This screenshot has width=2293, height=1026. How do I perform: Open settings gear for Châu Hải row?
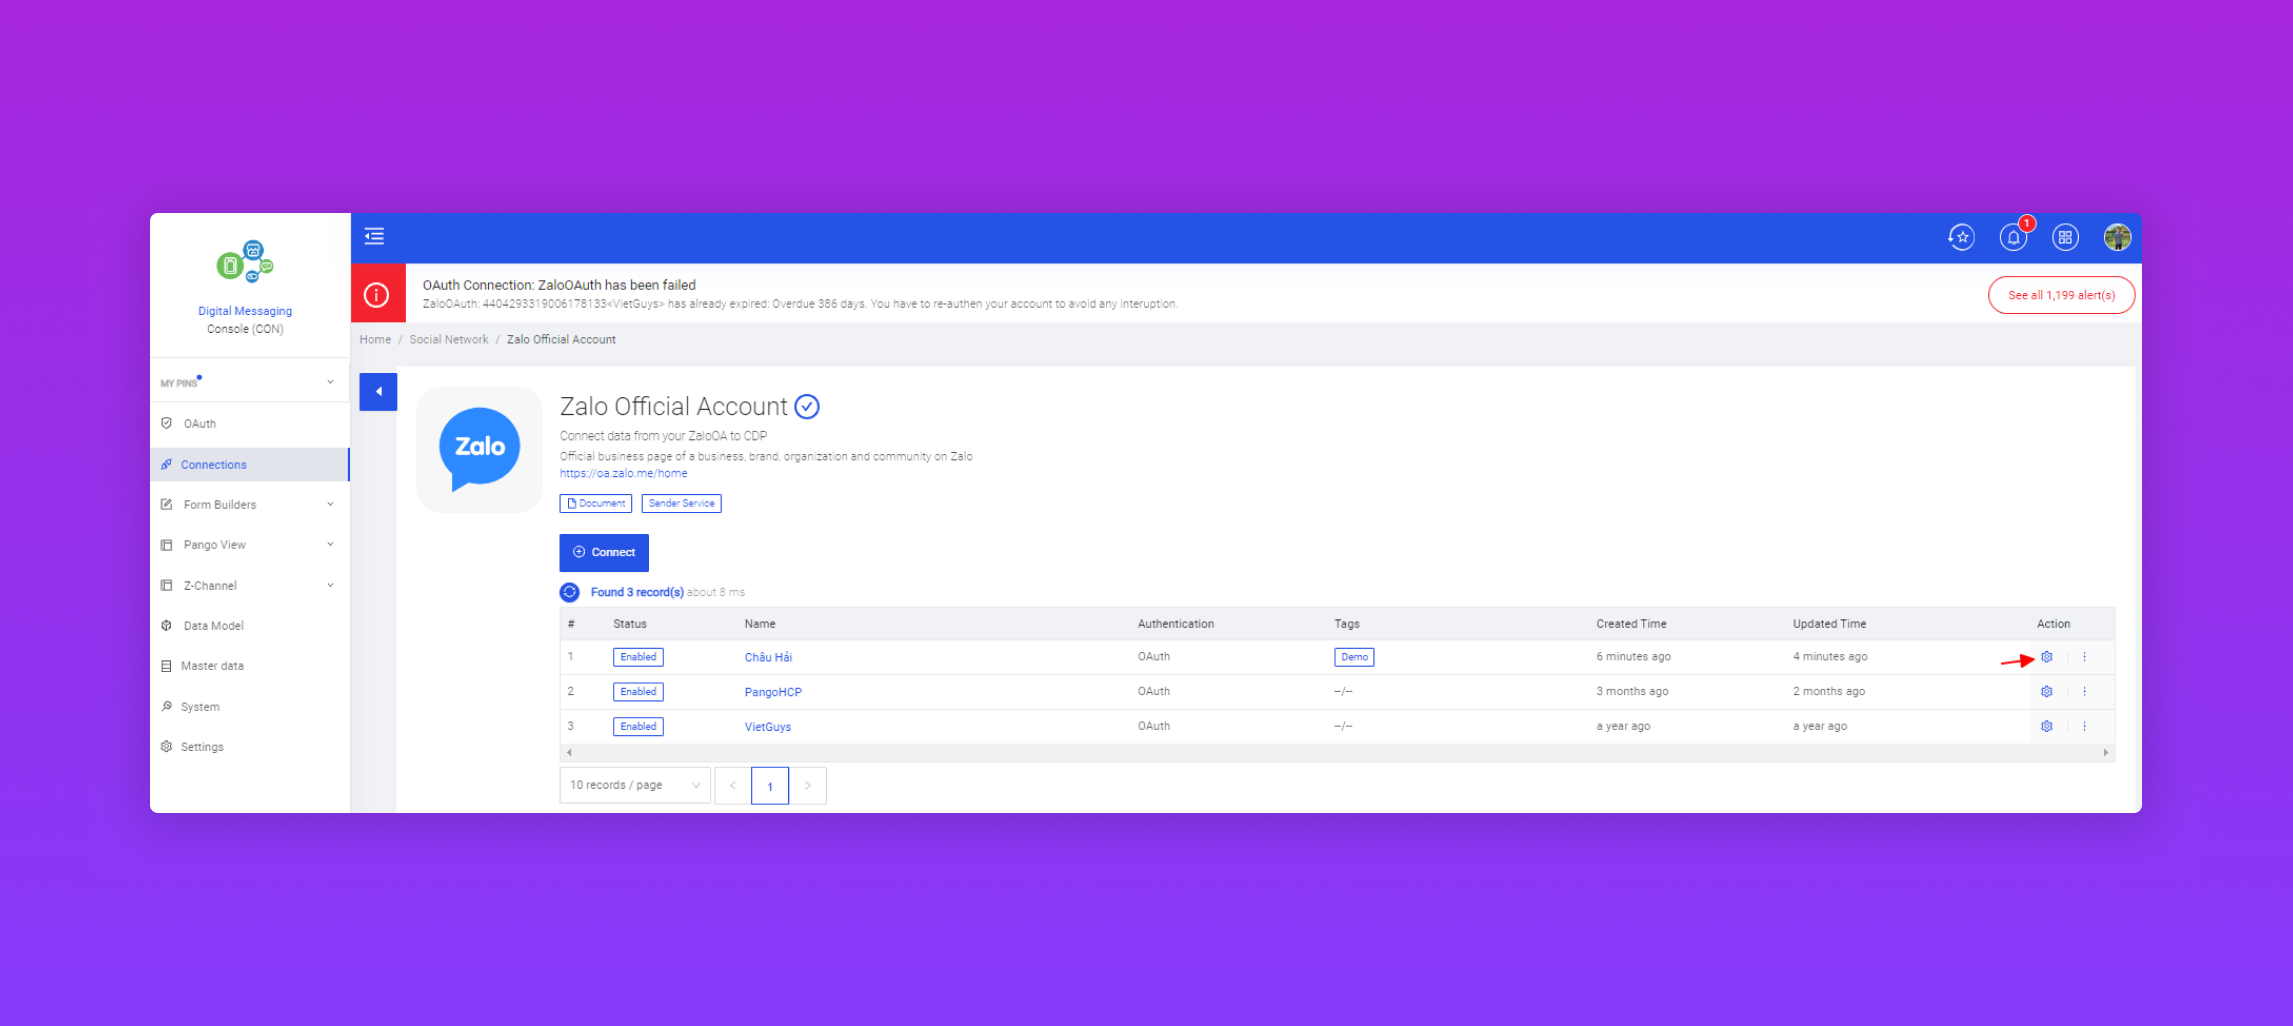pos(2046,657)
